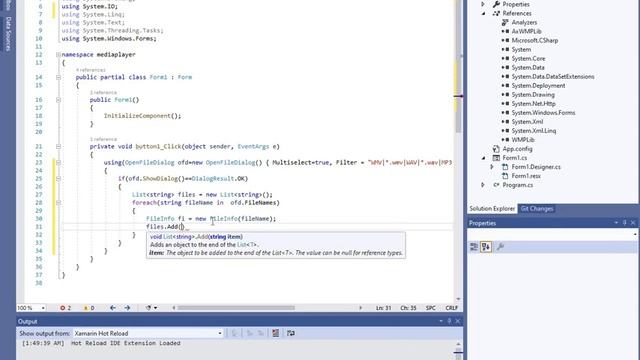Click the Properties wrench node icon
Viewport: 640px width, 360px height.
coord(496,4)
